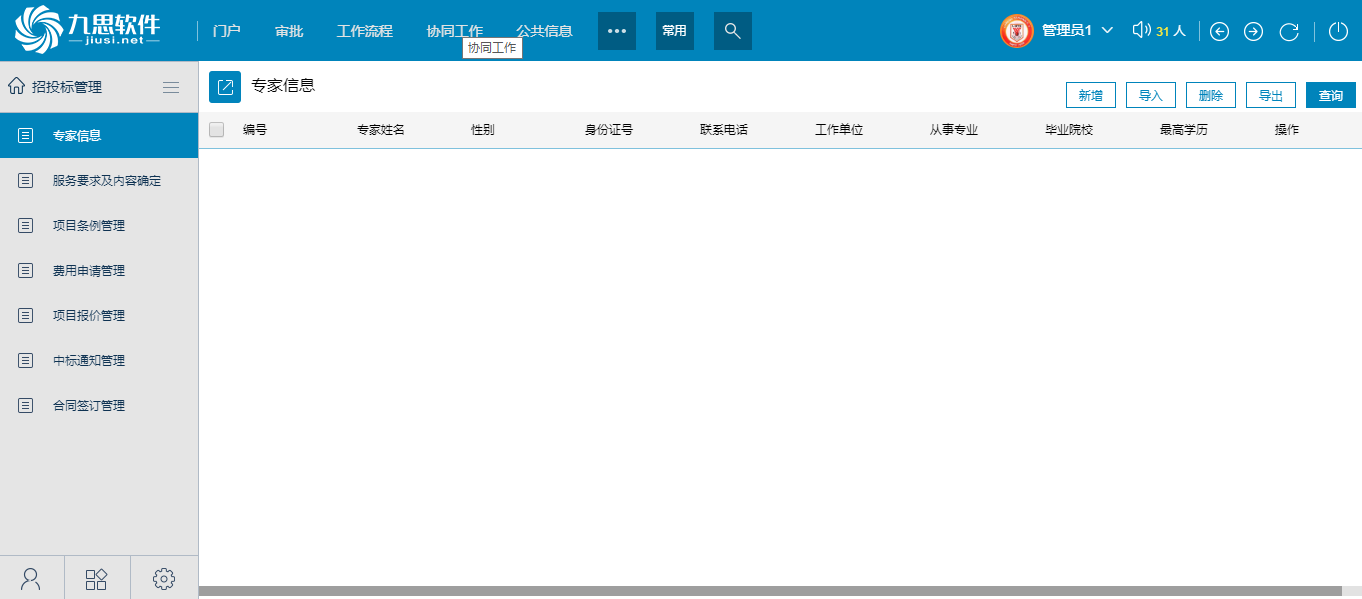Click the search magnifier icon in top bar
The image size is (1362, 599).
[732, 31]
